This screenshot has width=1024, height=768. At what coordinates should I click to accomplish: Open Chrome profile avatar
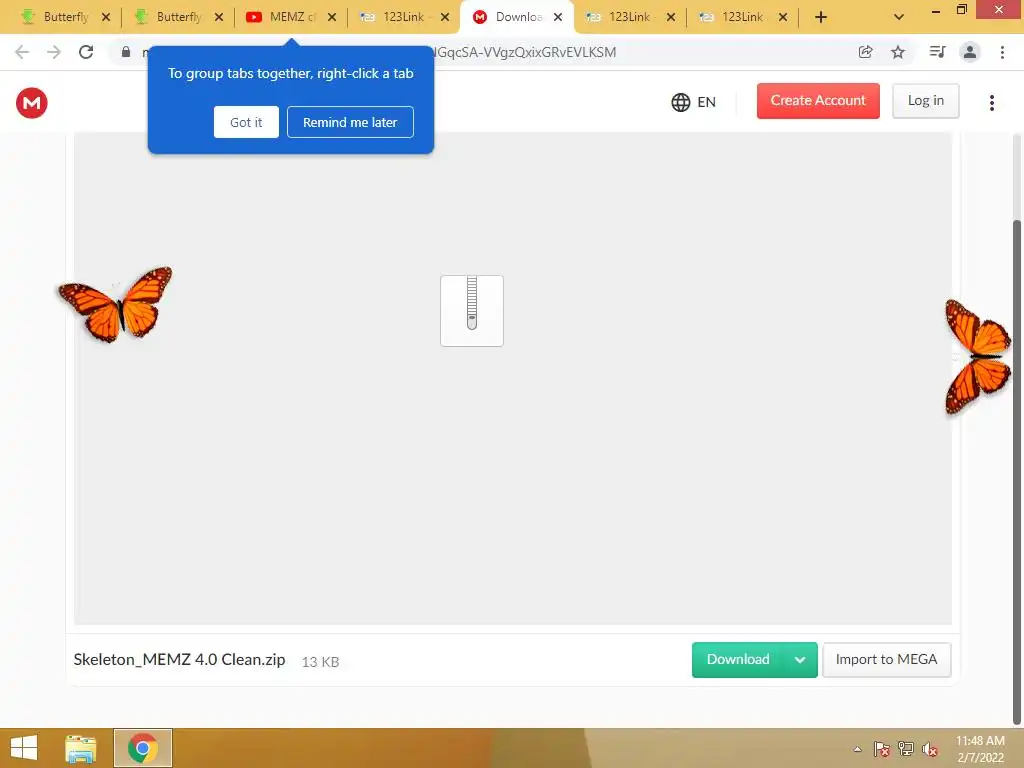pos(970,52)
